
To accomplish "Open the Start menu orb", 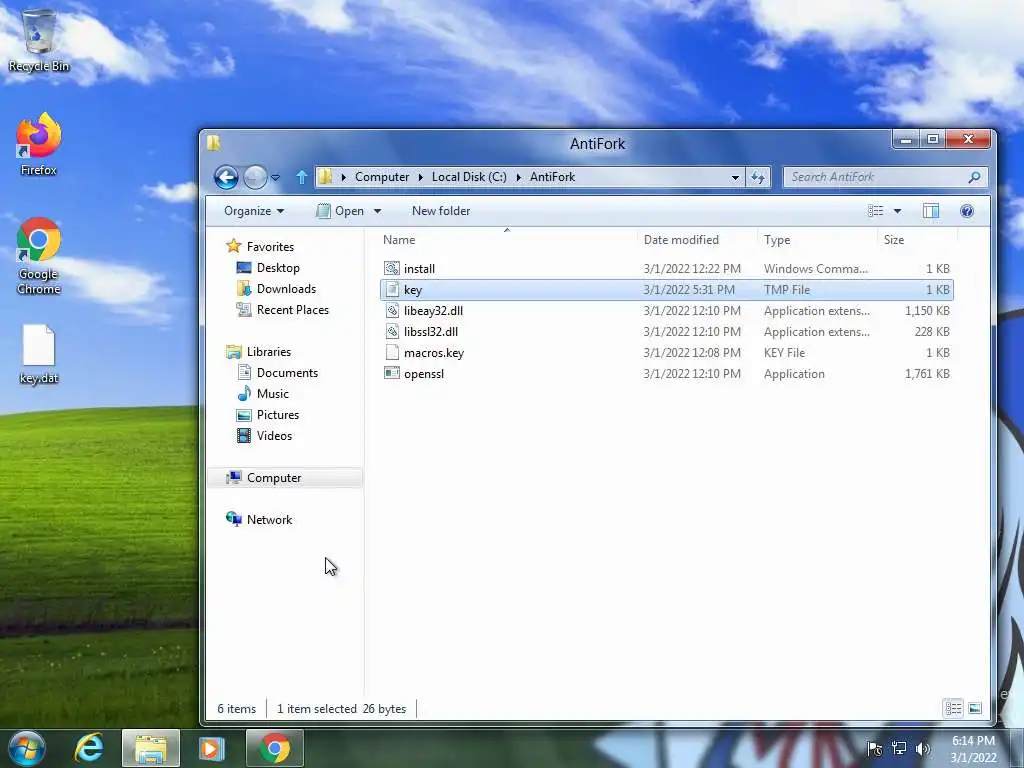I will pos(27,748).
